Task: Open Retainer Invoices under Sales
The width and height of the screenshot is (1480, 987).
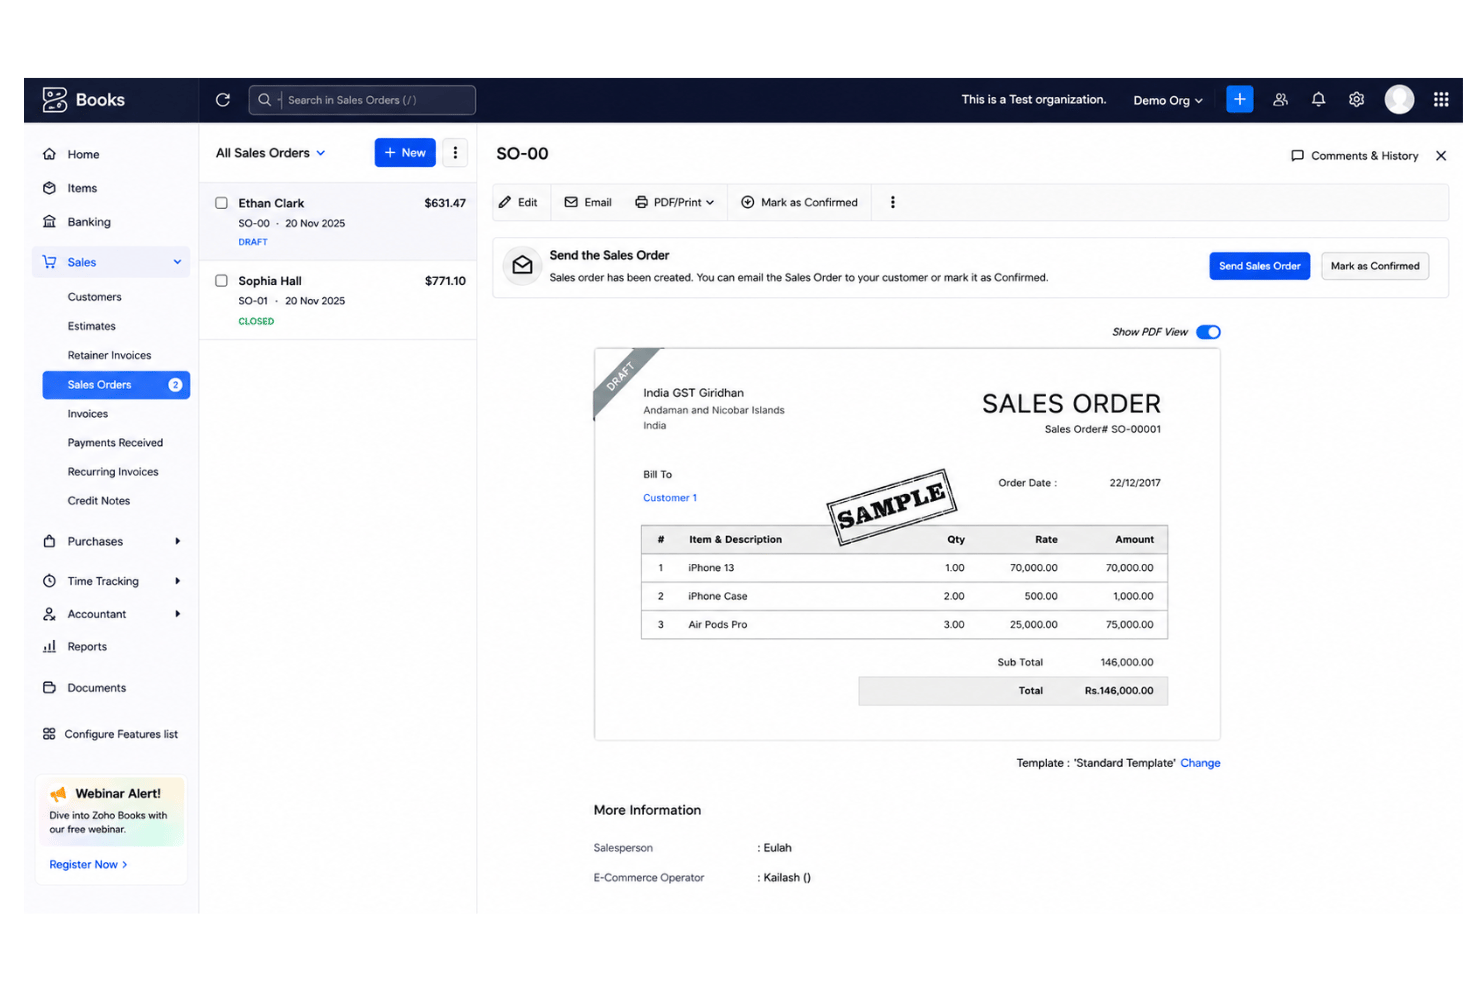Action: pos(109,355)
